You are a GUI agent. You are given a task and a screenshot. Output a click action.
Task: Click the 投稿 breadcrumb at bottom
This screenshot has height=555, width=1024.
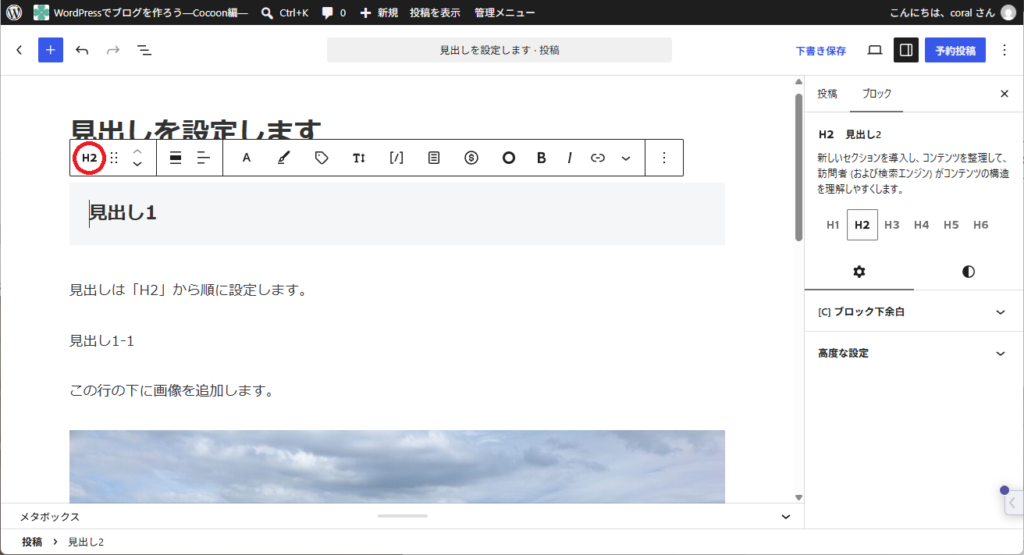pos(31,542)
